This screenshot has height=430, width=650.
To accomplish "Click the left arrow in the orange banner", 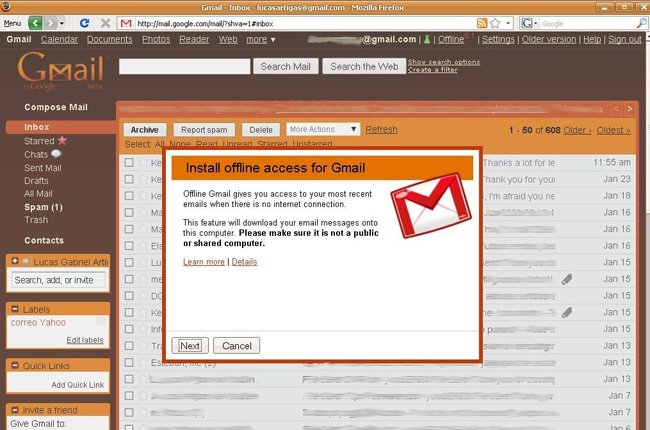I will [x=616, y=109].
